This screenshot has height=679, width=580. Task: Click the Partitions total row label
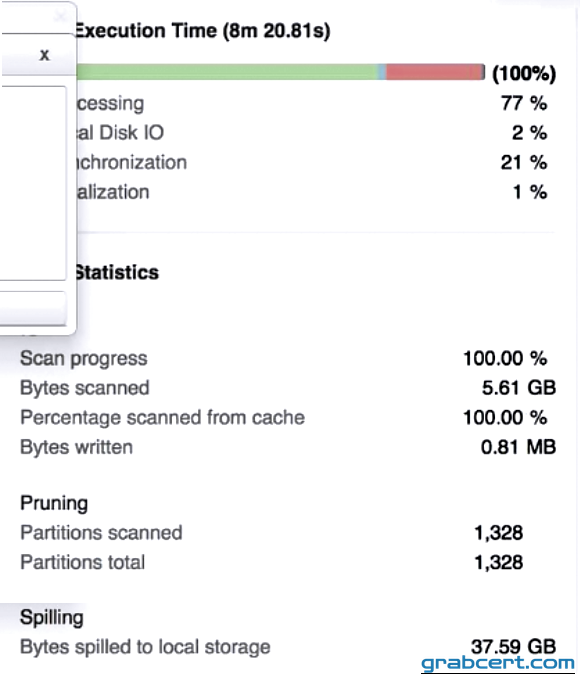(83, 563)
